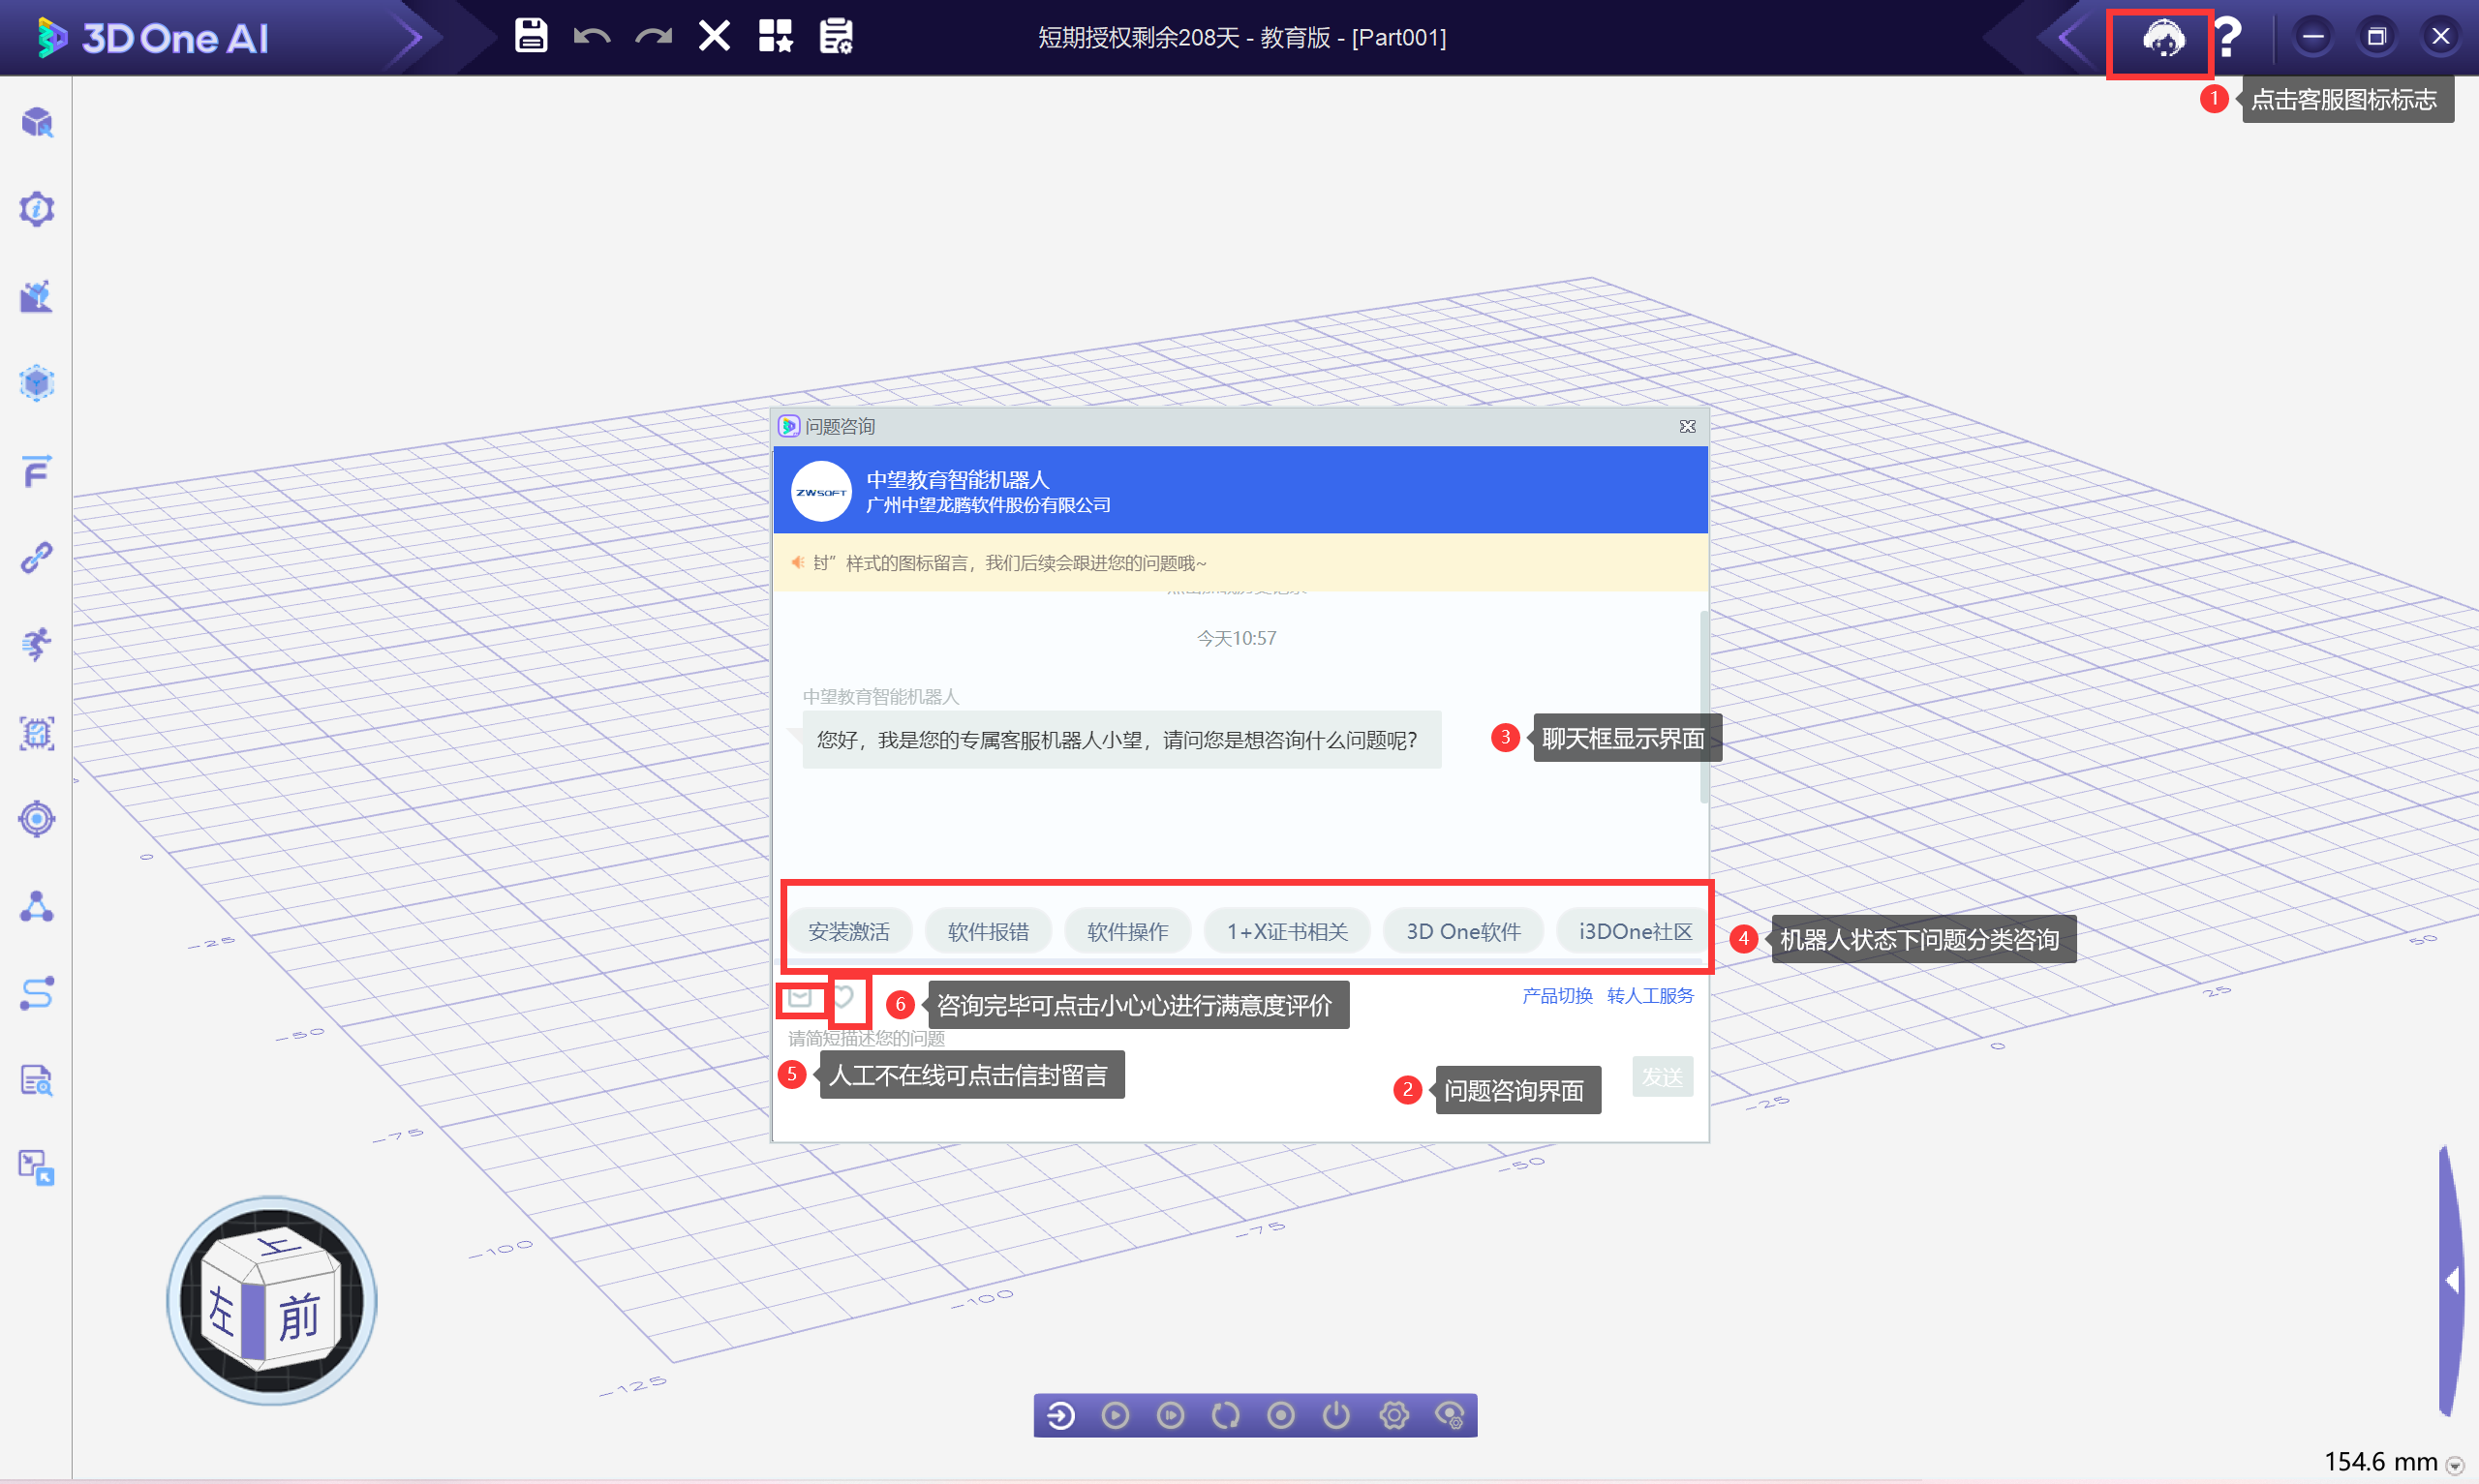Click the X delete icon in the top toolbar
This screenshot has width=2479, height=1484.
(714, 37)
